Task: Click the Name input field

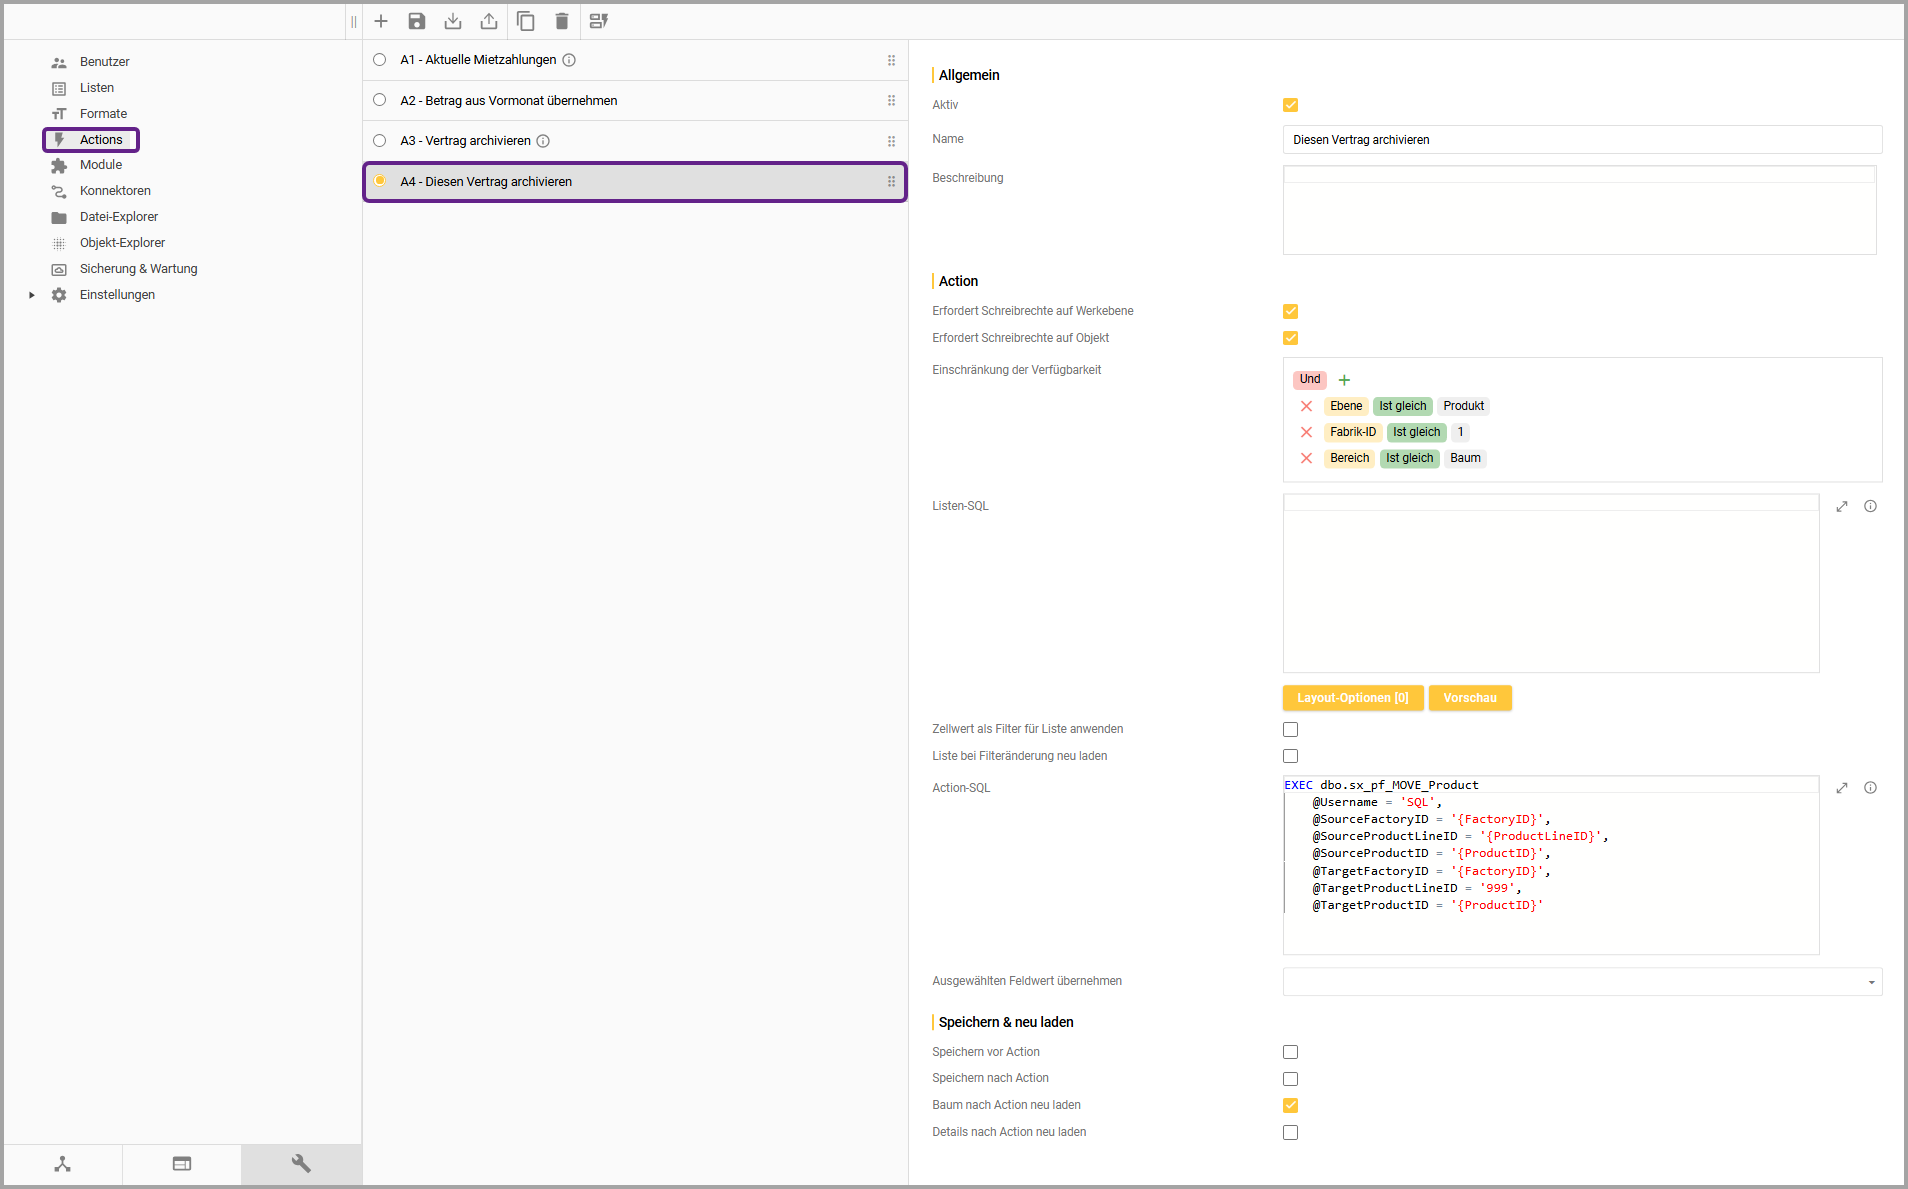Action: [x=1581, y=140]
